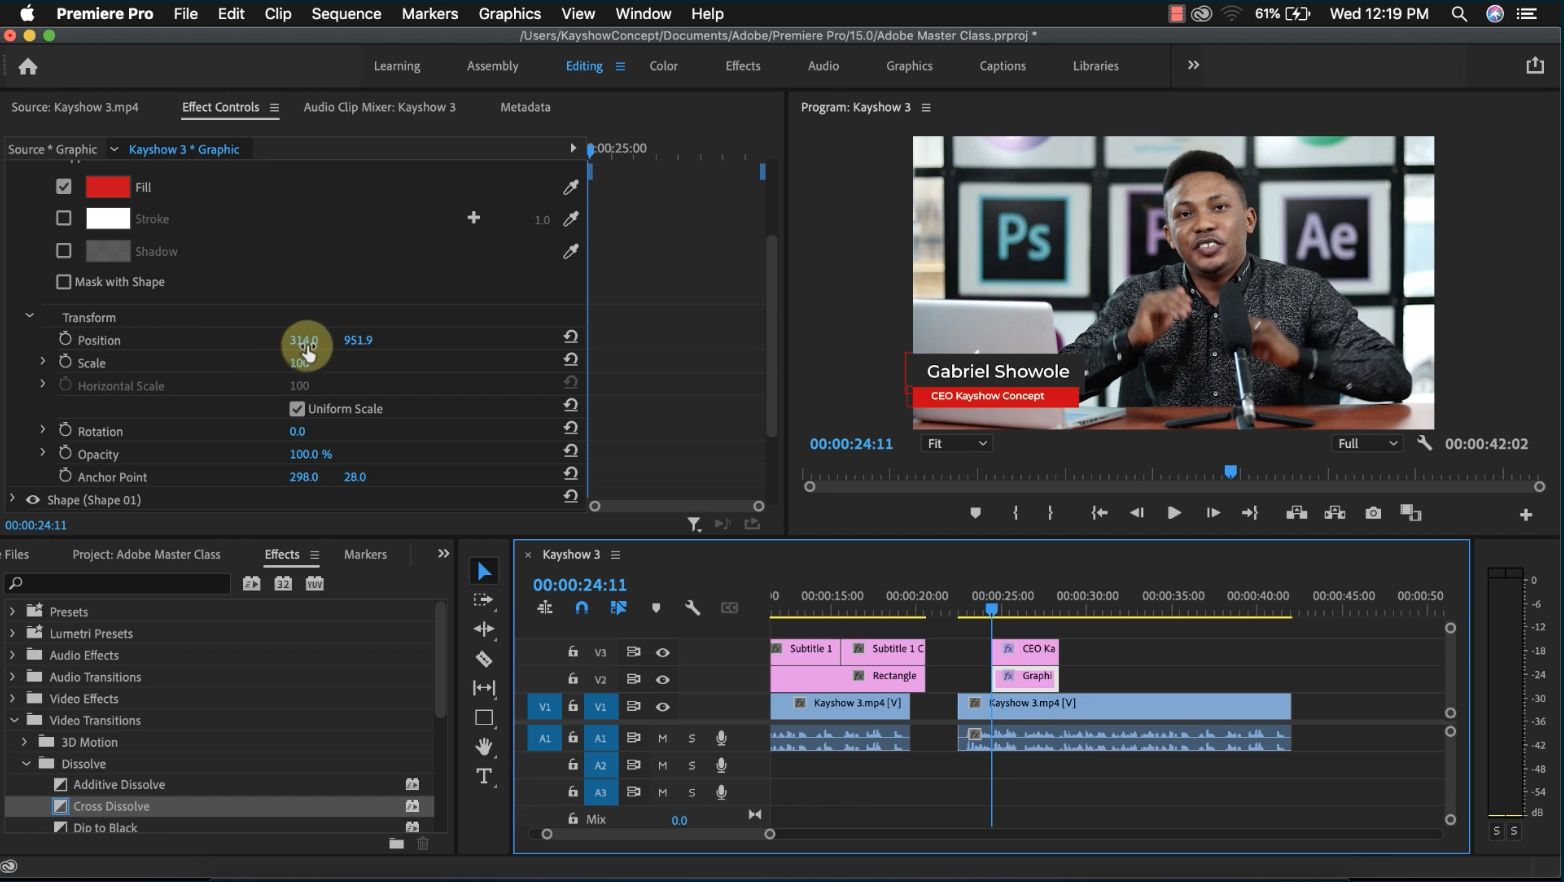Toggle the V2 track lock
The width and height of the screenshot is (1564, 882).
coord(573,679)
